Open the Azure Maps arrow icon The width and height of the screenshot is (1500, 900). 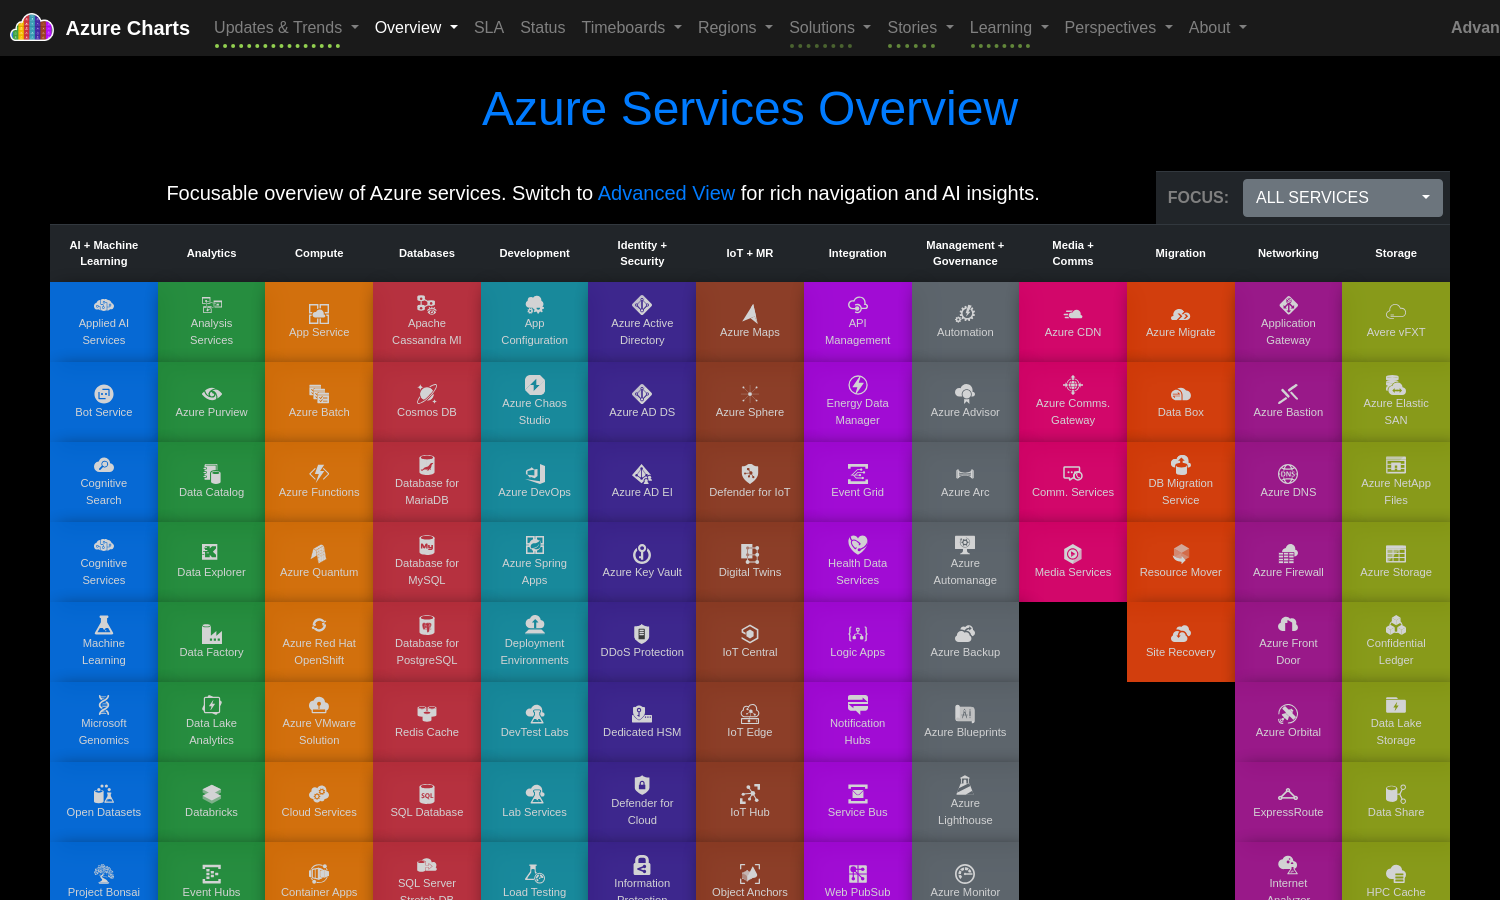pos(750,314)
